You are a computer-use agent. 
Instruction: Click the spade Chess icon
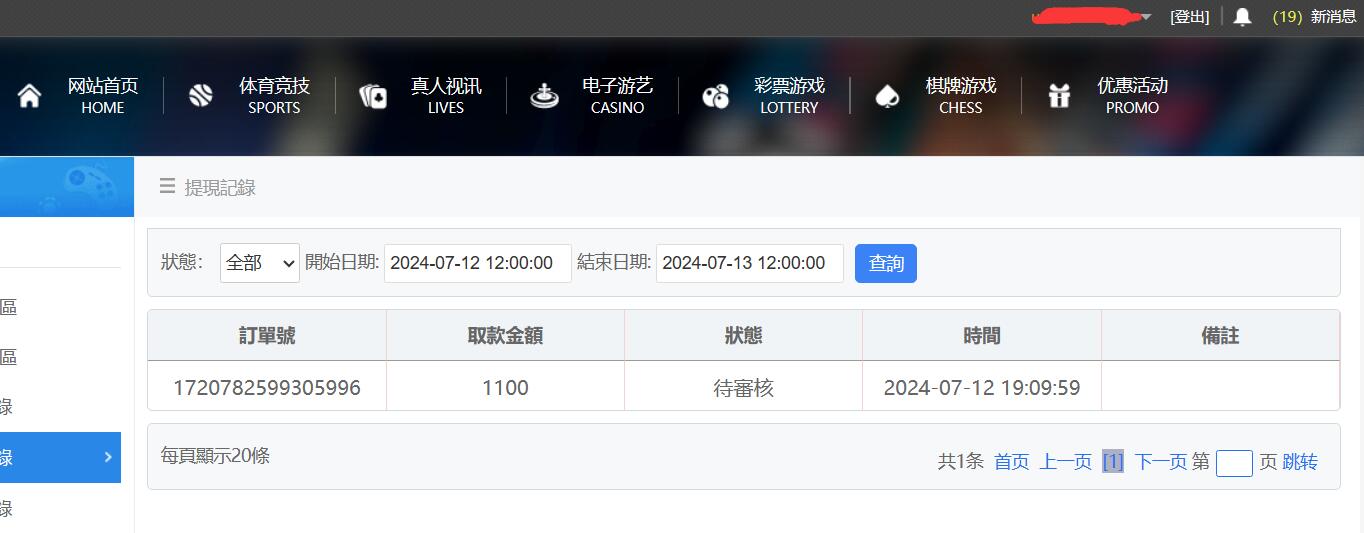(887, 96)
